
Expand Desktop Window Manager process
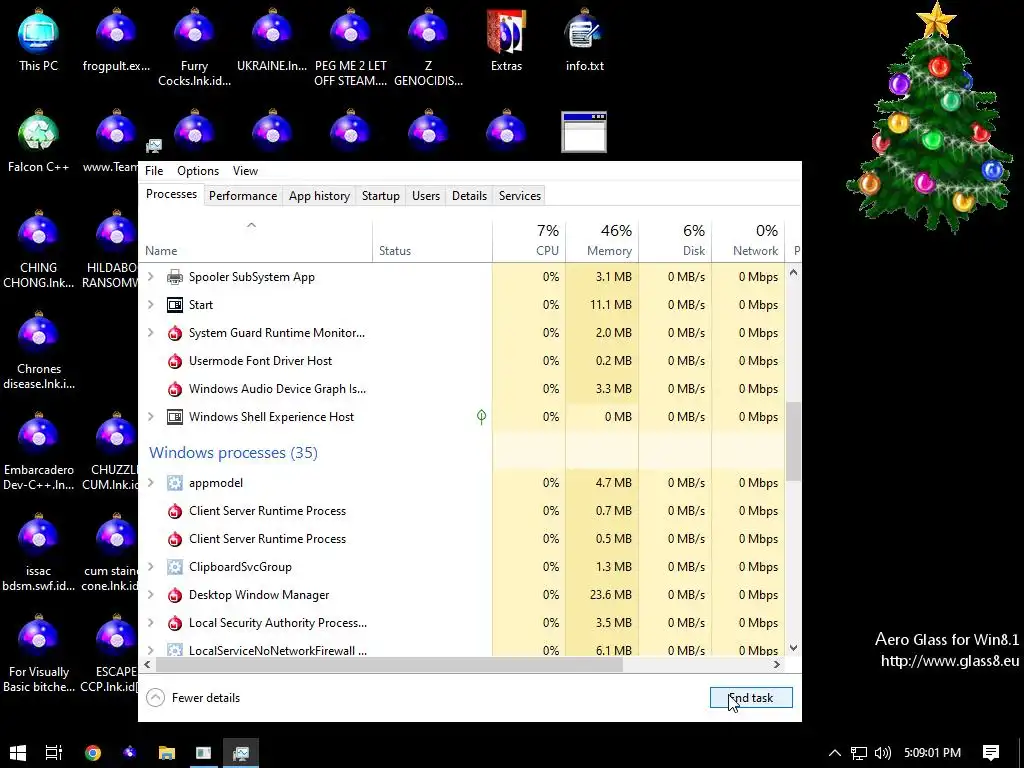click(x=151, y=595)
